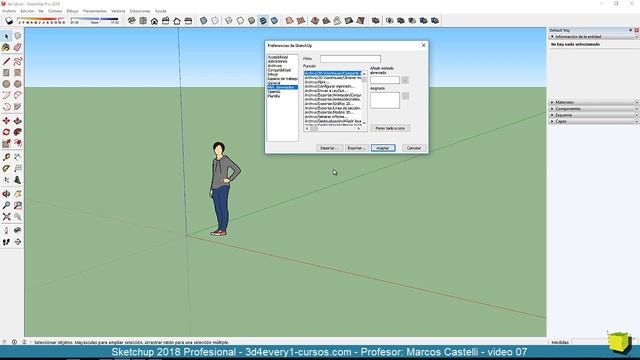
Task: Close the SketchUp preferences dialog
Action: [x=423, y=45]
